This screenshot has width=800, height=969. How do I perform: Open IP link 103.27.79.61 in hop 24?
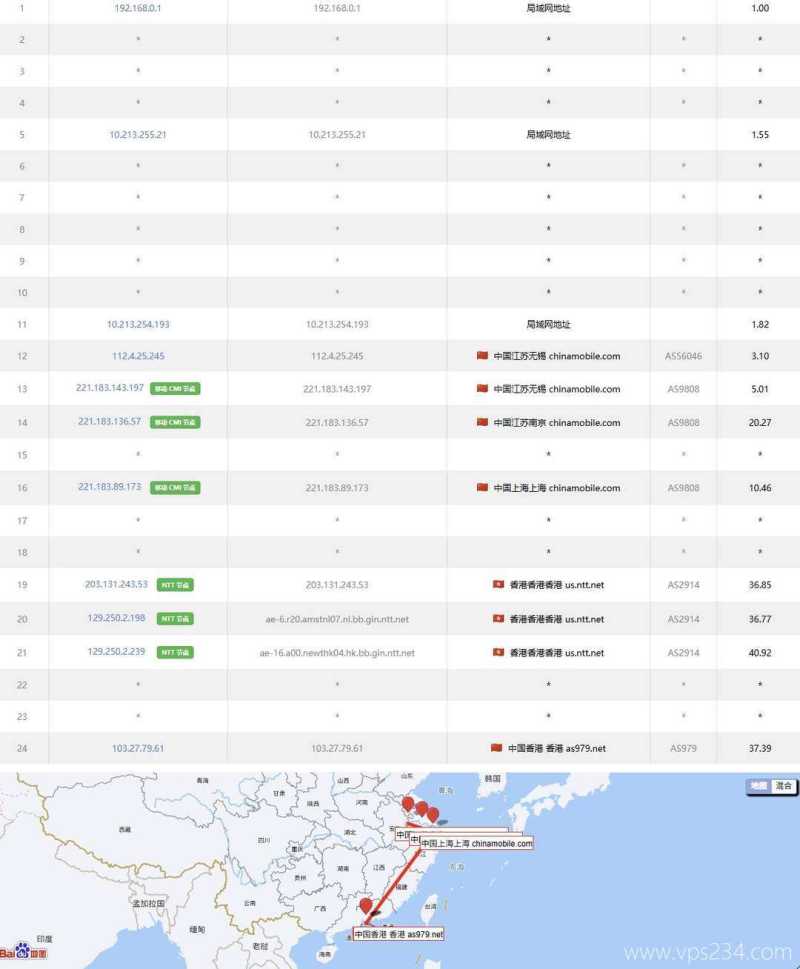(x=138, y=748)
